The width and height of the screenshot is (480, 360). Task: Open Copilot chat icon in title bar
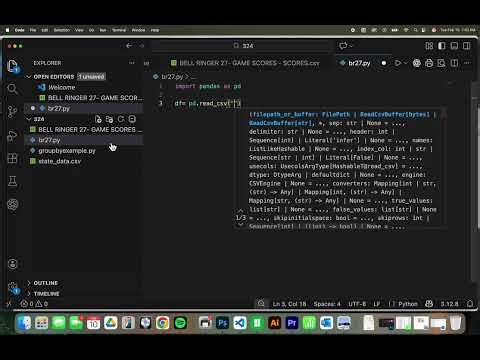[x=343, y=46]
